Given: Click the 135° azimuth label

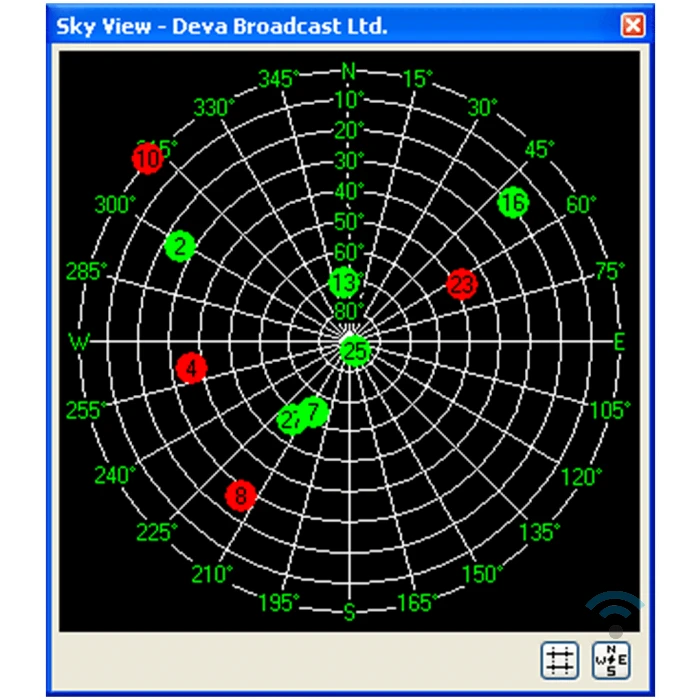Looking at the screenshot, I should pyautogui.click(x=539, y=532).
